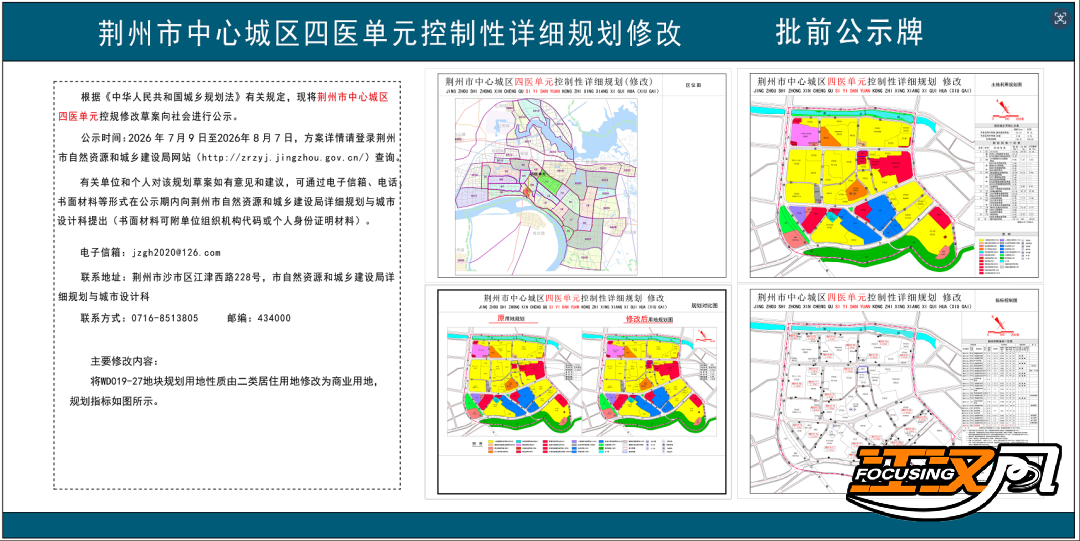Click the north arrow on the modified plan map
The image size is (1080, 541).
pos(701,334)
